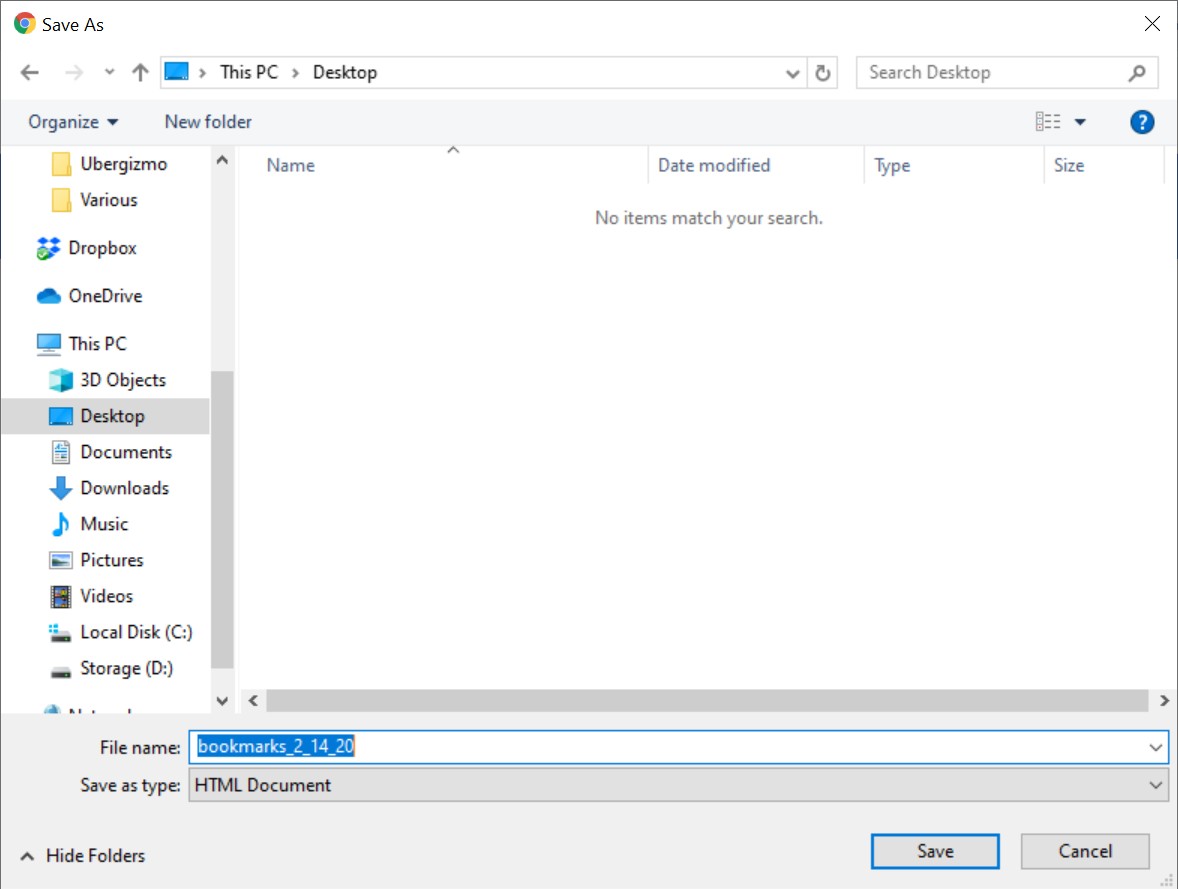
Task: Expand the view options dropdown arrow
Action: click(x=1080, y=122)
